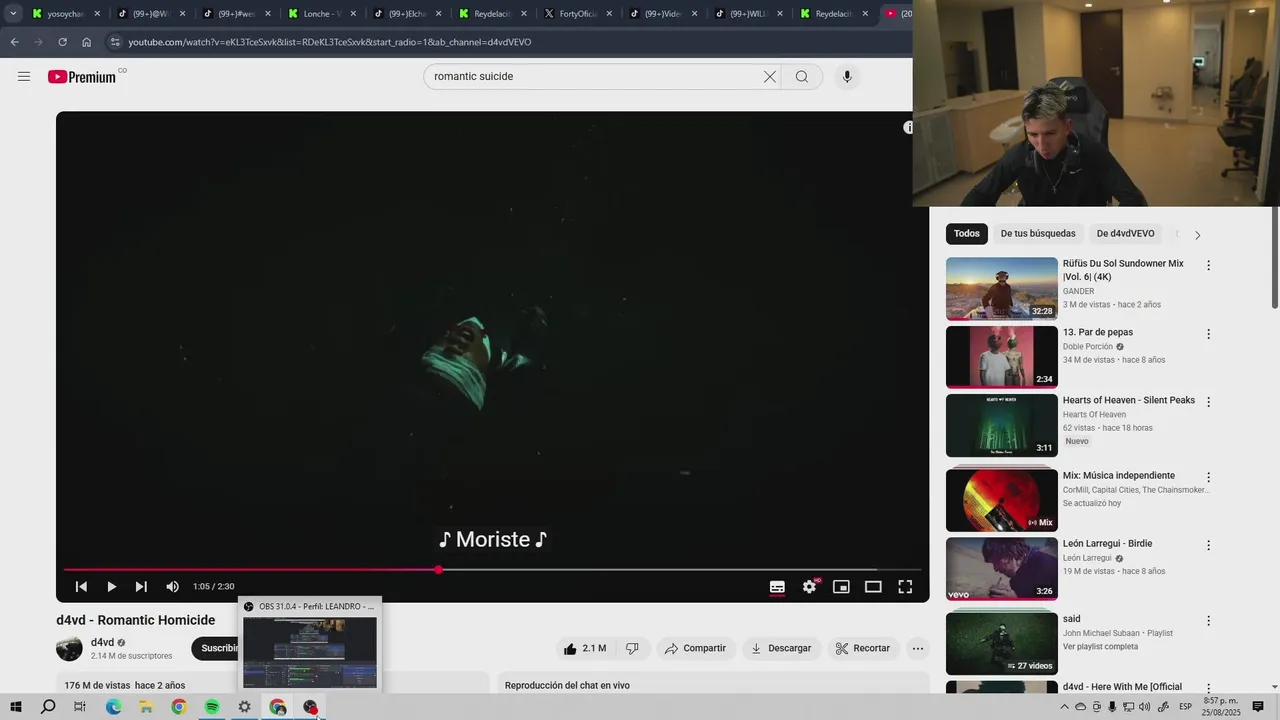This screenshot has height=720, width=1280.
Task: Open options for 13. Par de pepas
Action: pyautogui.click(x=1208, y=334)
